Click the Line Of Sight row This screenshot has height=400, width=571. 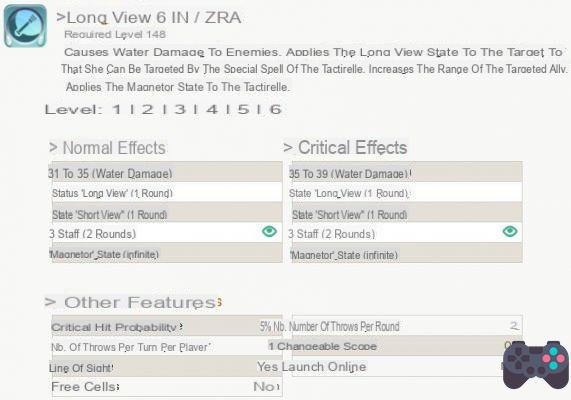[167, 367]
